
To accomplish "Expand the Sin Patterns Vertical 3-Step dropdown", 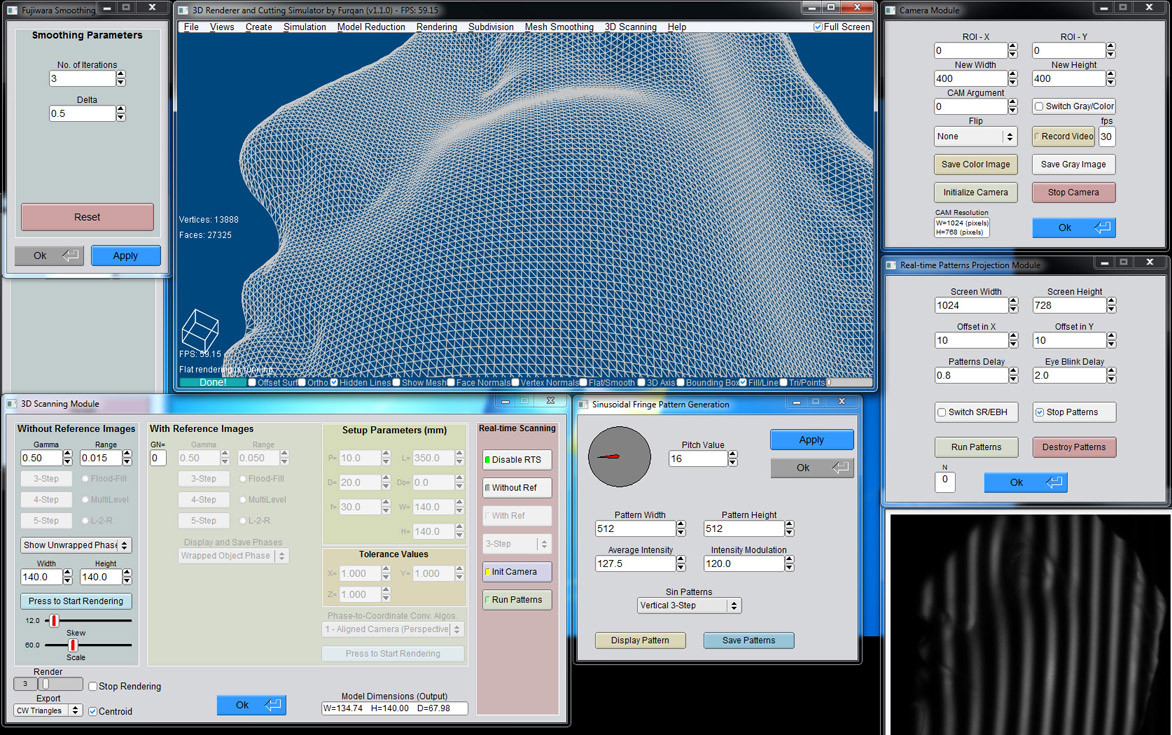I will pyautogui.click(x=688, y=605).
